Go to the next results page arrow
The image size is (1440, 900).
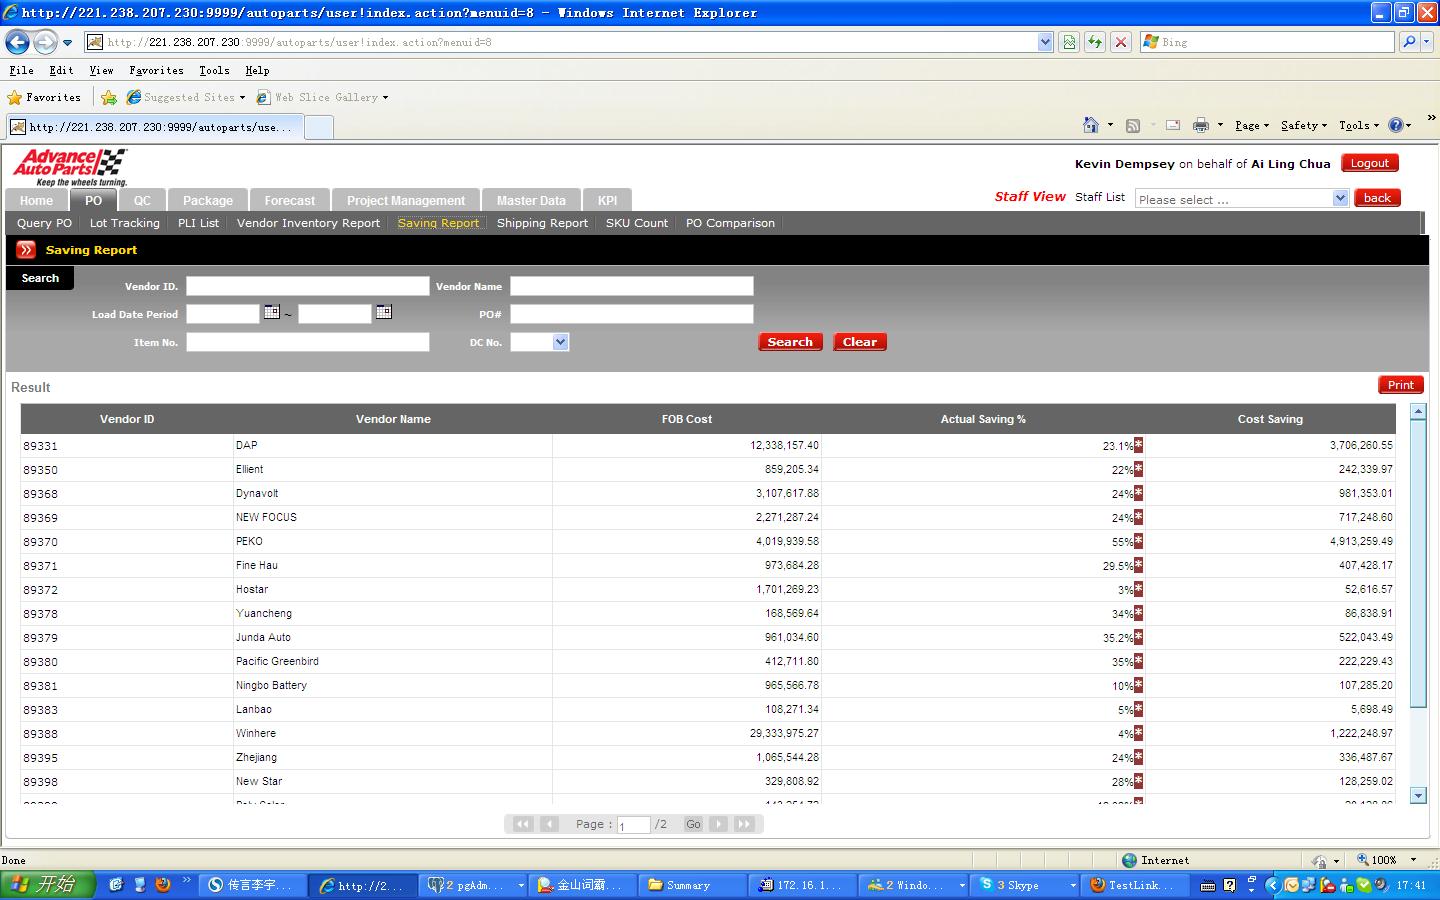[x=718, y=824]
